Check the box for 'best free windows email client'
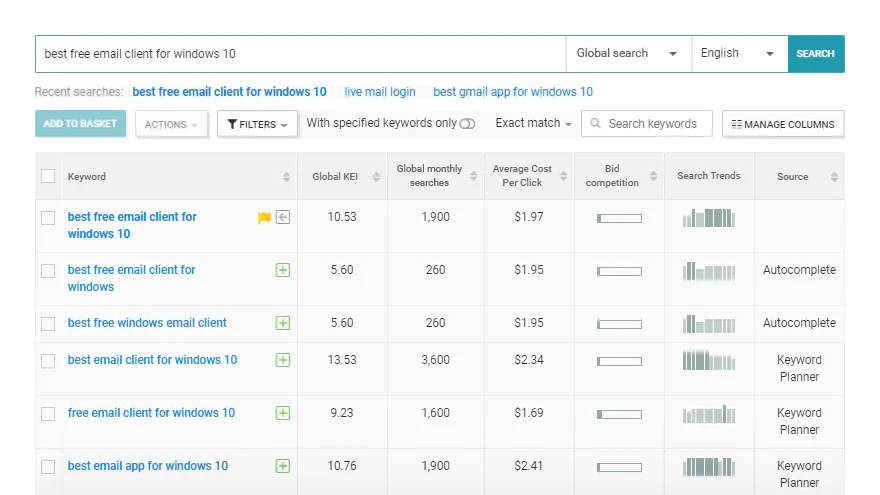The width and height of the screenshot is (880, 495). click(x=48, y=324)
